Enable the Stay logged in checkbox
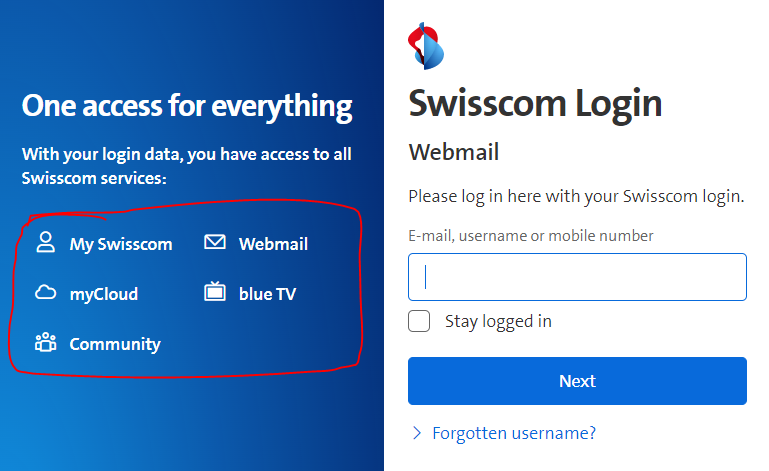Screen dimensions: 769x471 [x=420, y=321]
